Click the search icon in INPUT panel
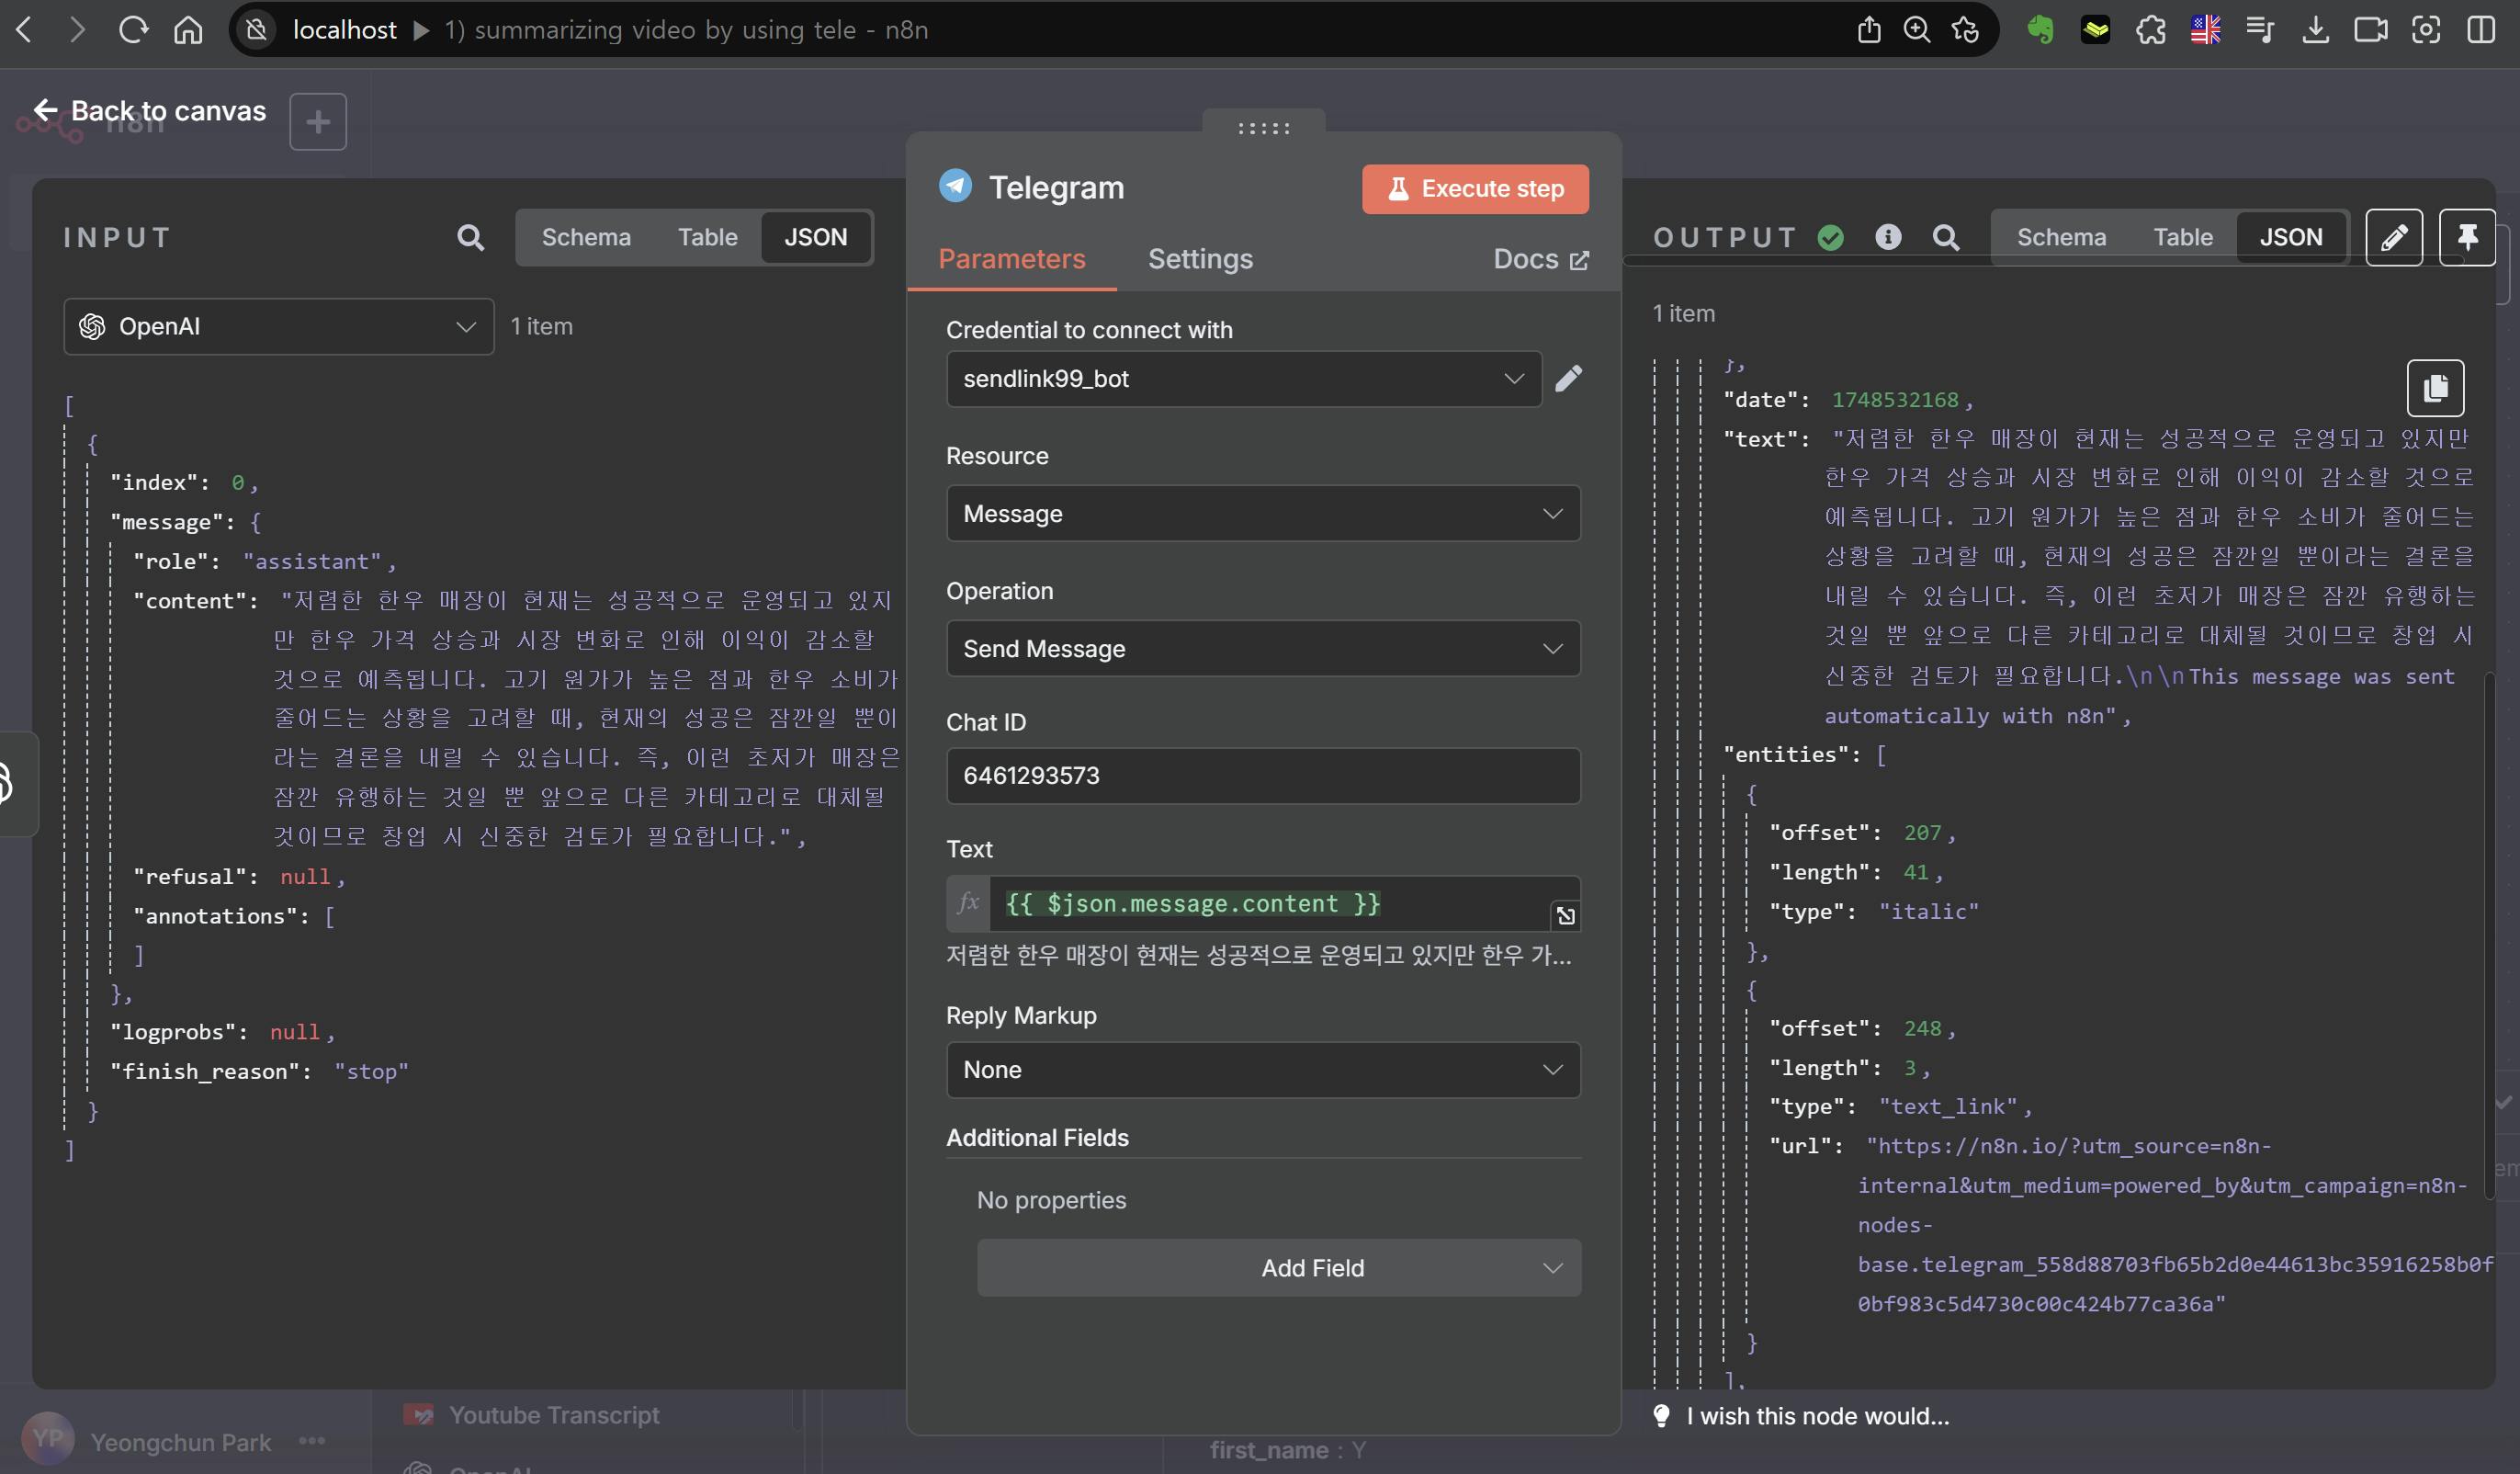 click(x=470, y=237)
